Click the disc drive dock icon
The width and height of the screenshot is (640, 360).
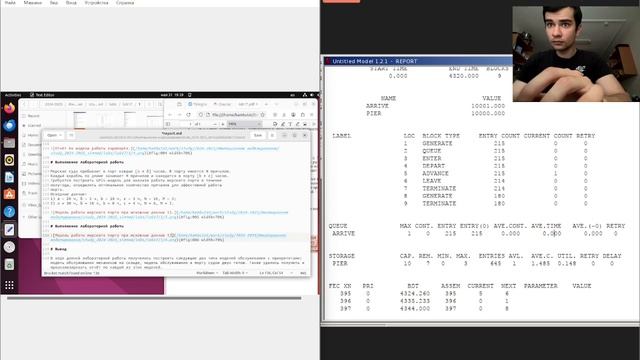click(9, 247)
